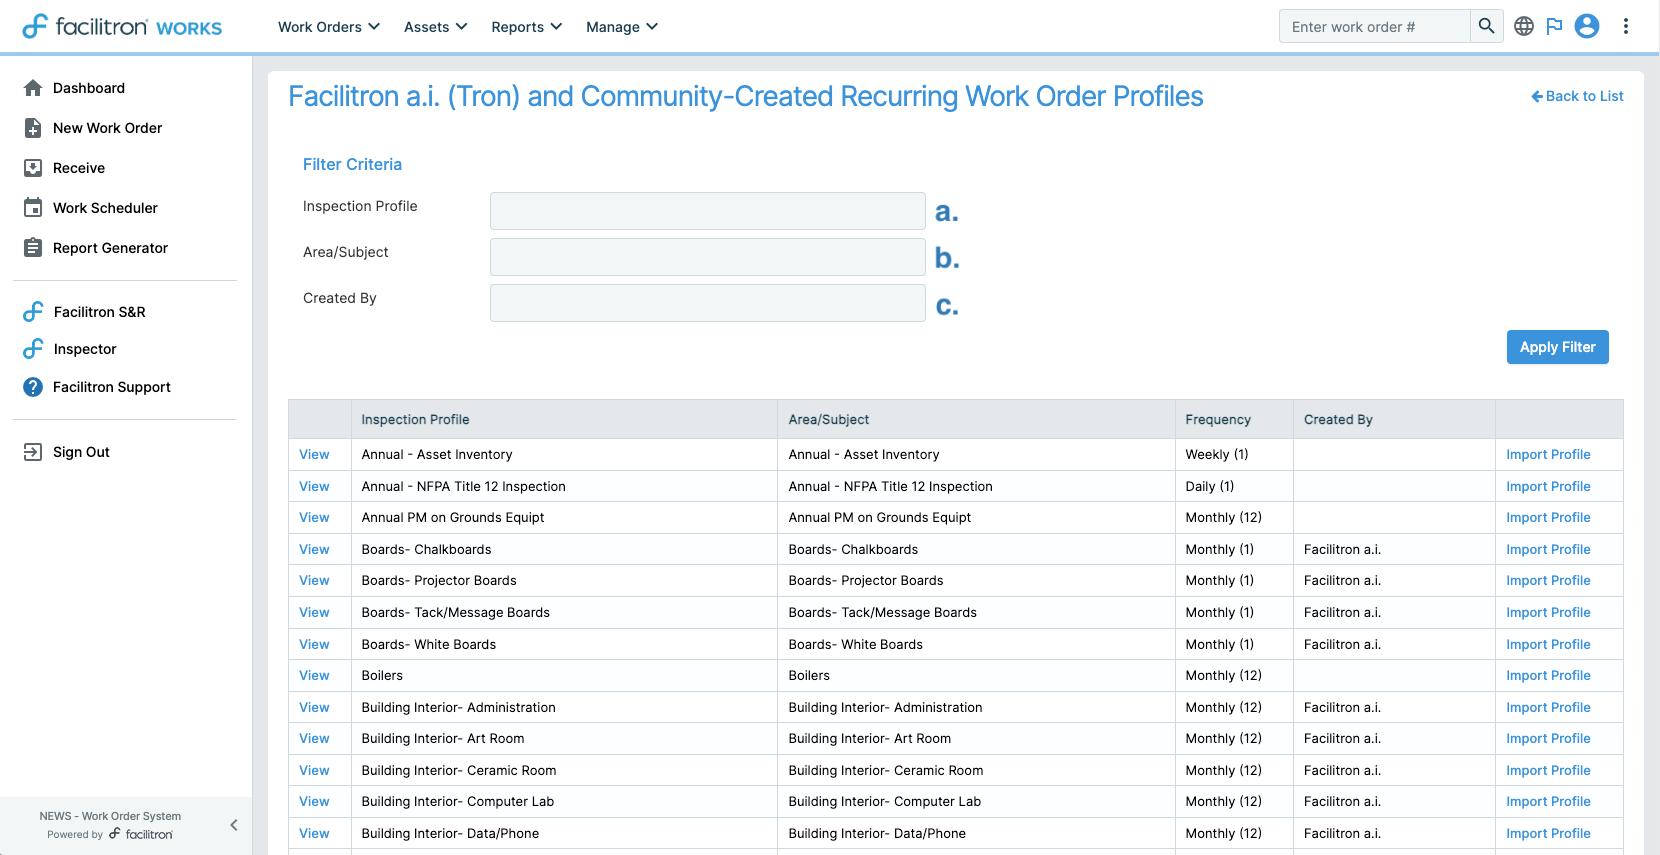The image size is (1660, 855).
Task: Go to Dashboard in sidebar
Action: tap(89, 88)
